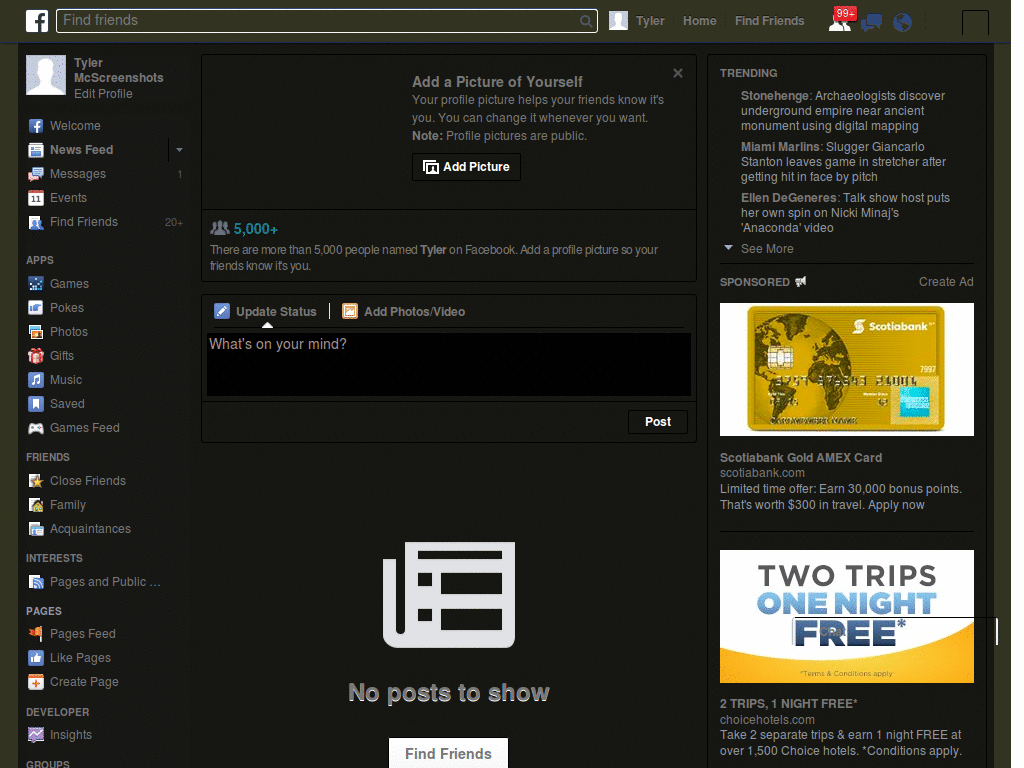
Task: Click the Saved bookmark icon
Action: coord(36,404)
